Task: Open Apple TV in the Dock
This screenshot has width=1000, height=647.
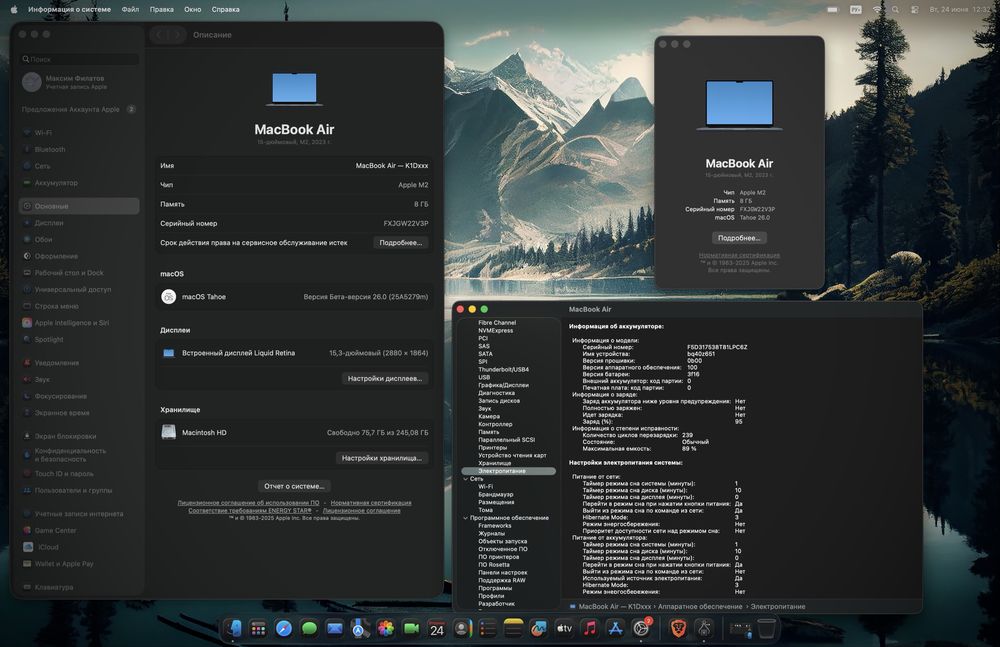Action: pyautogui.click(x=564, y=628)
